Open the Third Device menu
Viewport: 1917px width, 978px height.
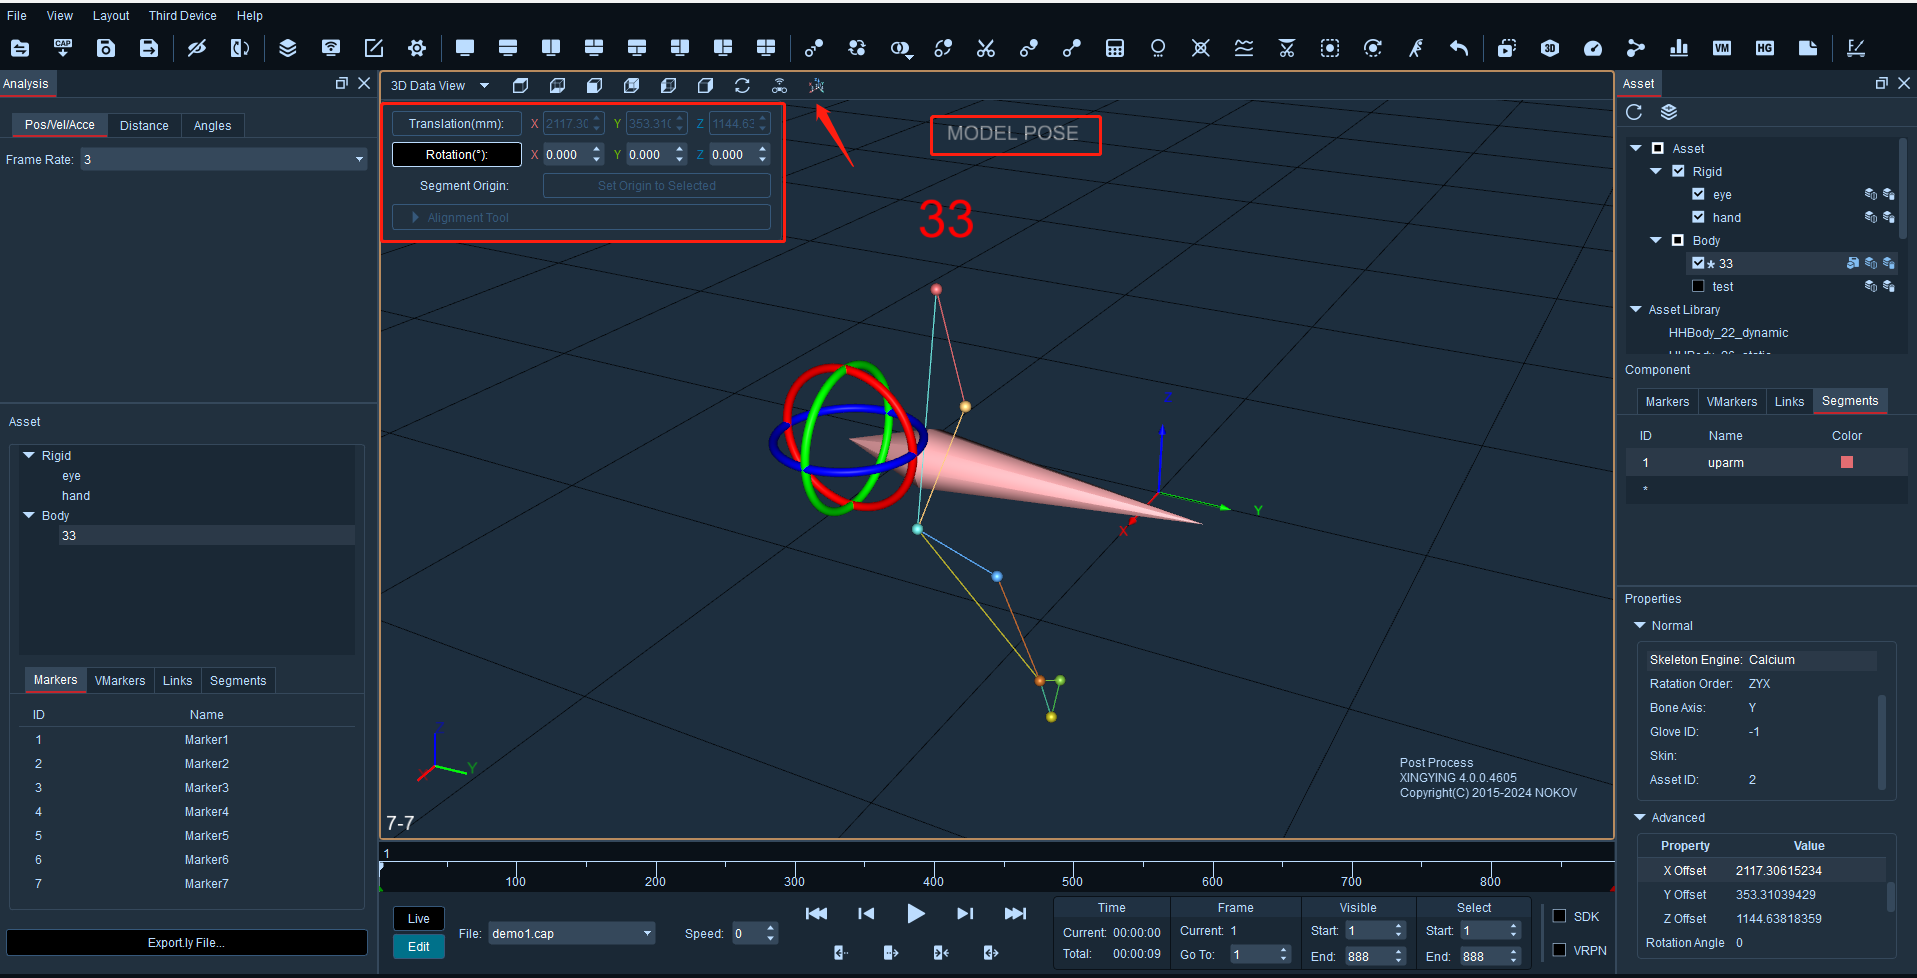click(x=183, y=15)
